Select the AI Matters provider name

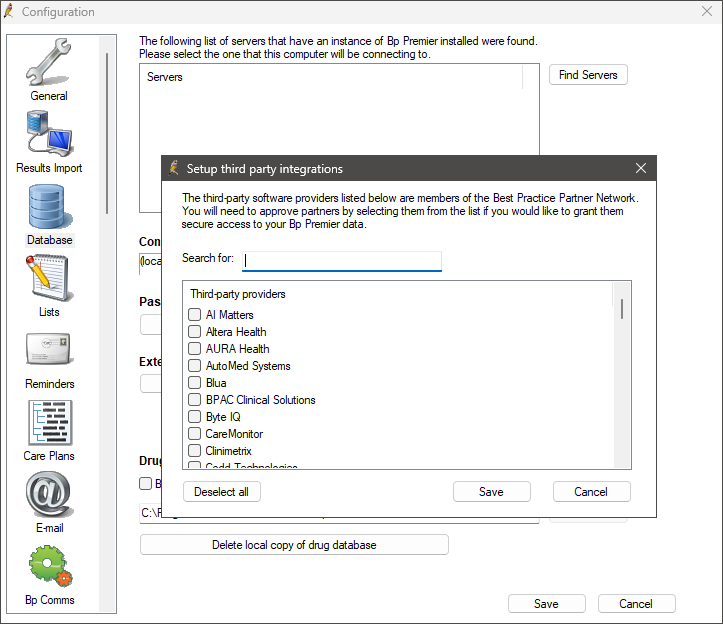pyautogui.click(x=230, y=315)
